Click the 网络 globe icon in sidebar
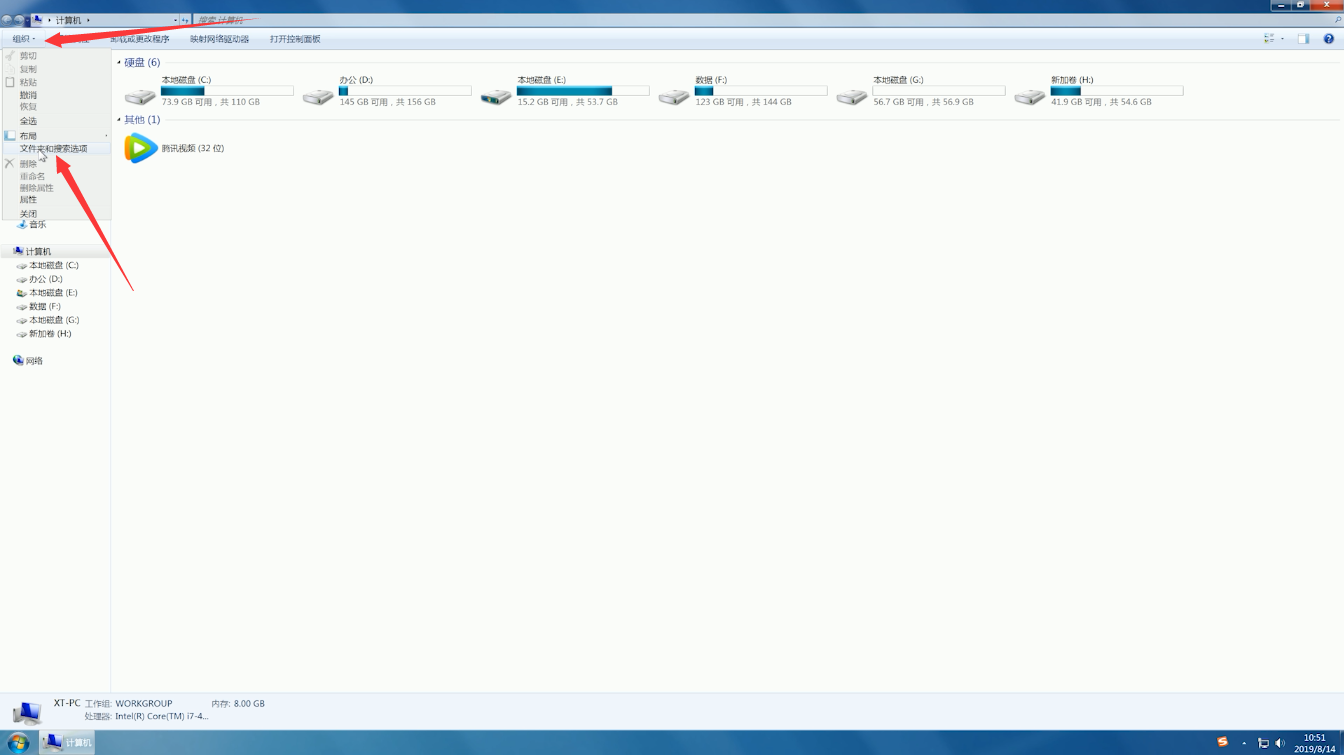Image resolution: width=1344 pixels, height=755 pixels. 18,360
